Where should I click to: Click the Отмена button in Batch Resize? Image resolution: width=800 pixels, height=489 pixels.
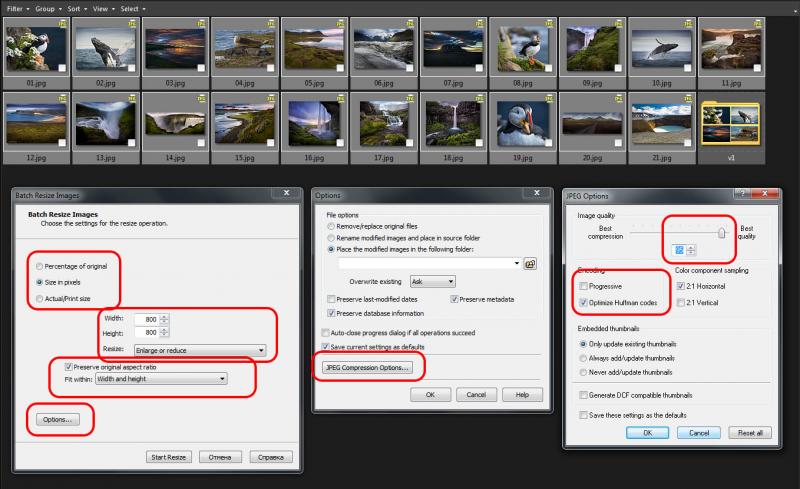tap(220, 457)
